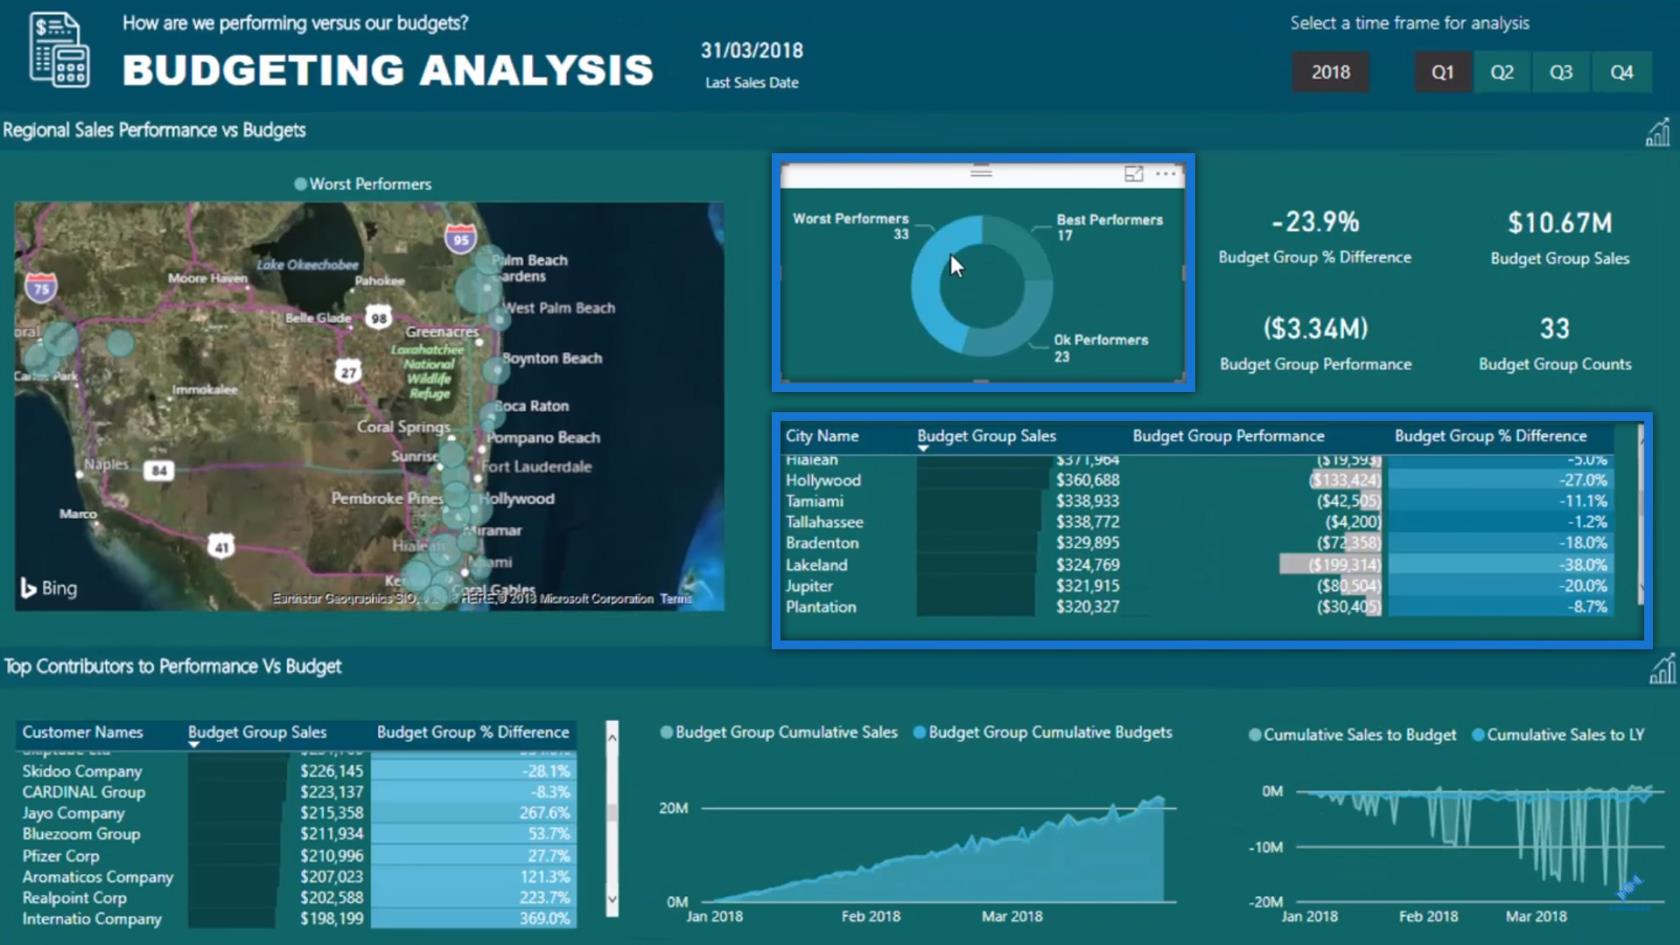This screenshot has height=945, width=1680.
Task: Select the Best Performers 17 donut label
Action: coord(1109,227)
